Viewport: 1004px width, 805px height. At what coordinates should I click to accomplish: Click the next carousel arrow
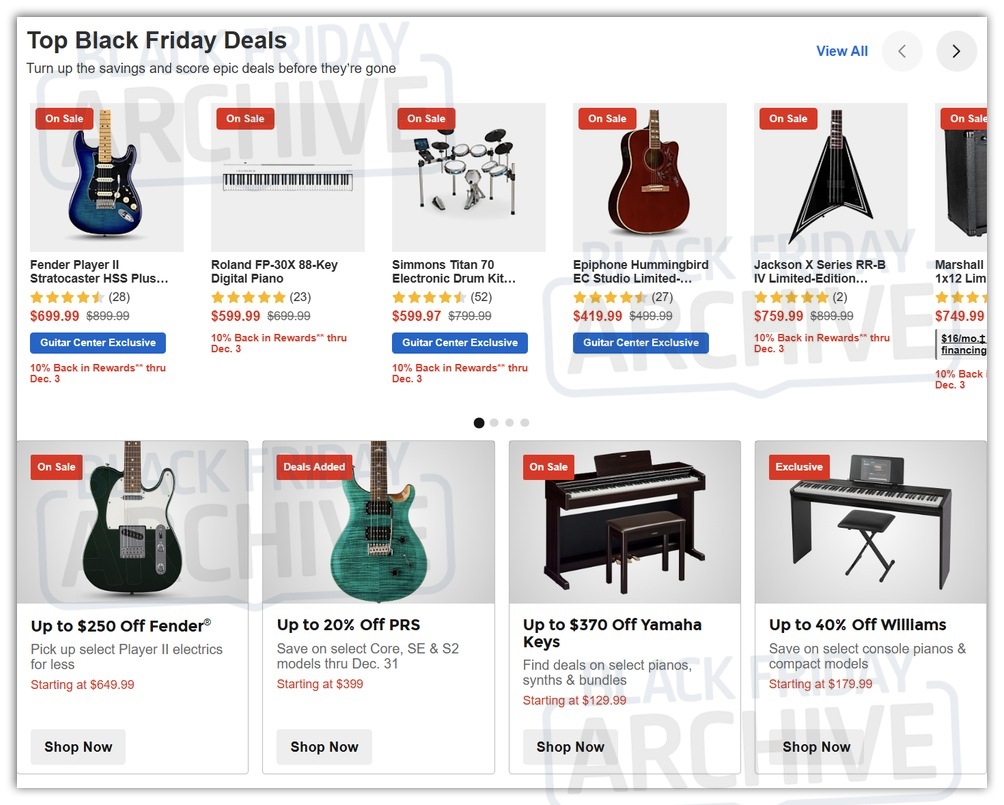point(956,51)
